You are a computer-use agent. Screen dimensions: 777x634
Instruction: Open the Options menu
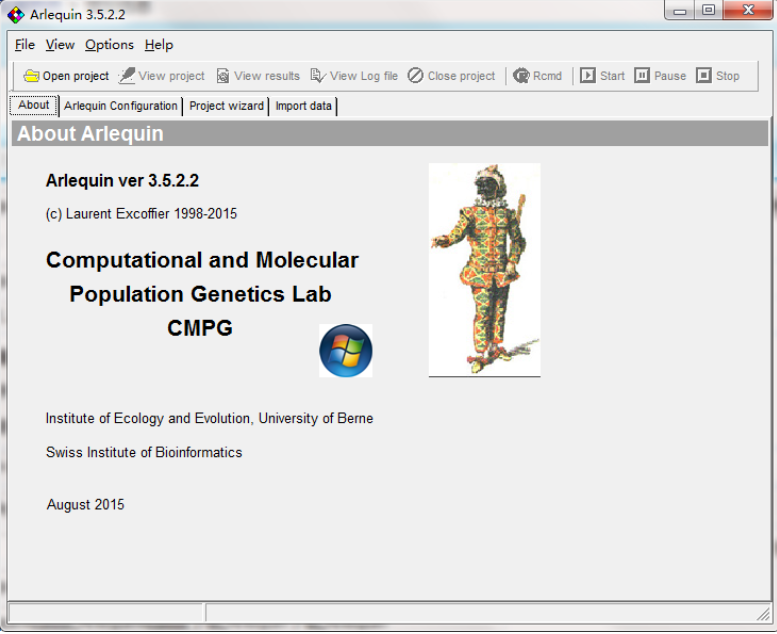(x=109, y=45)
